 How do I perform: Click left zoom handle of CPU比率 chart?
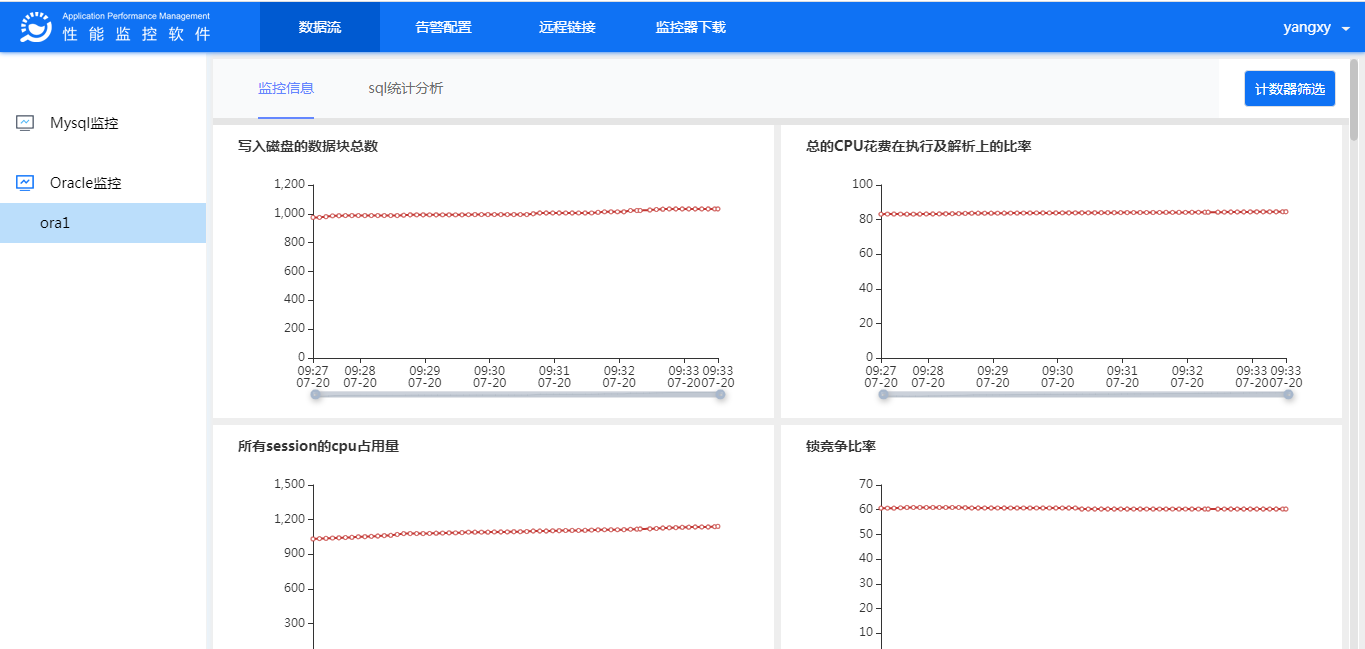(x=884, y=395)
